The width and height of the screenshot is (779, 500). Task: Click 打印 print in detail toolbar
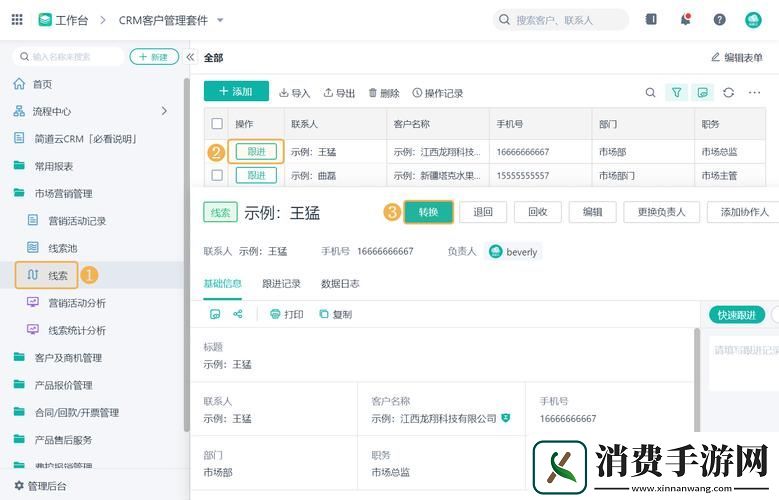click(x=287, y=314)
